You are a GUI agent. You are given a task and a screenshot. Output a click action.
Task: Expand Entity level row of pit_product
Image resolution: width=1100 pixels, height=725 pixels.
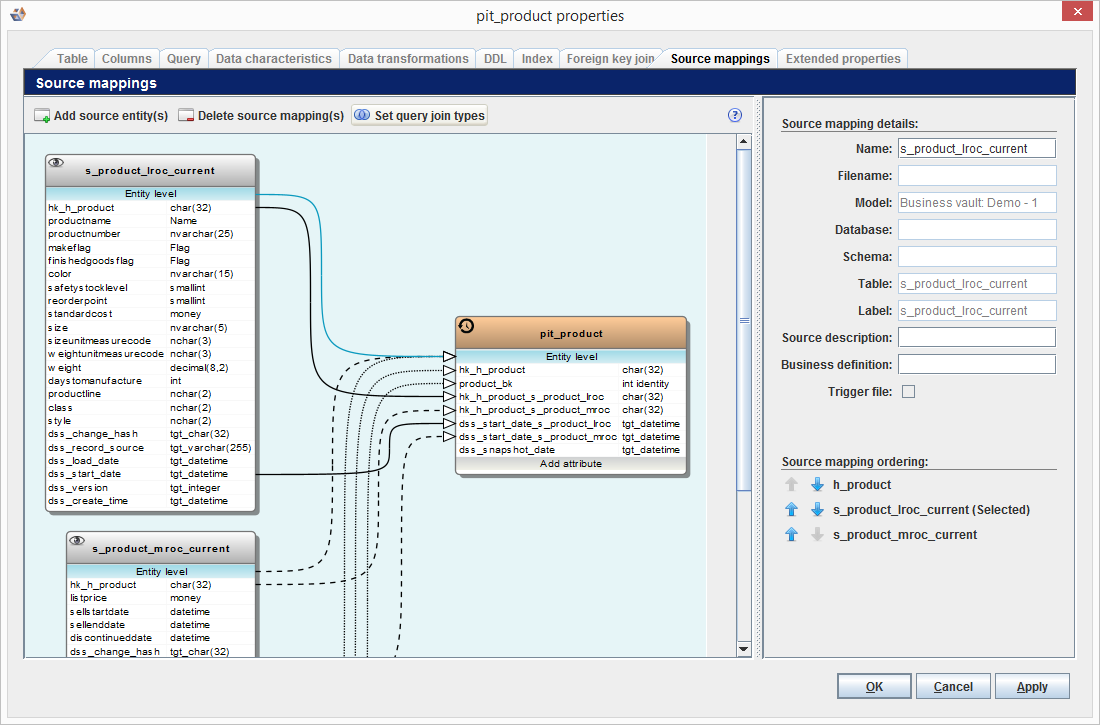tap(571, 356)
